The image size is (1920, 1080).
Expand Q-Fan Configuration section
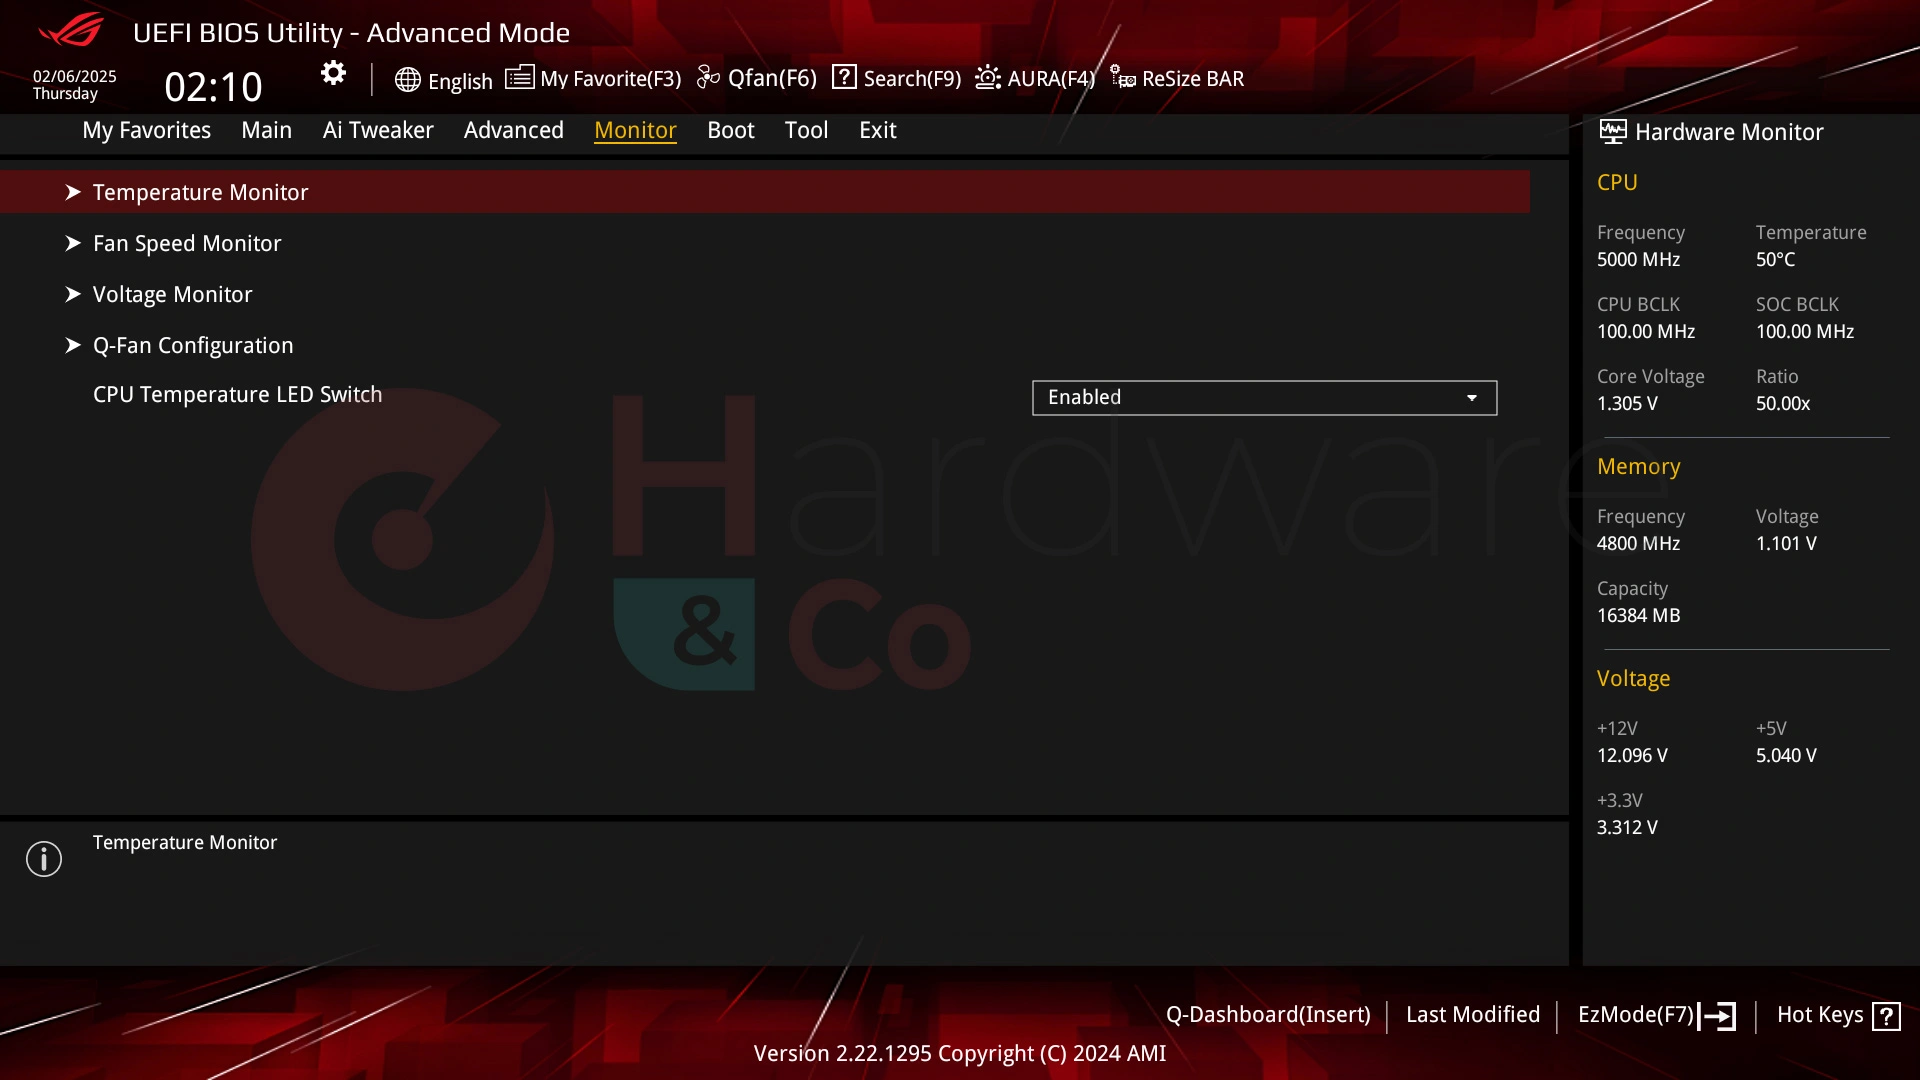pos(193,344)
